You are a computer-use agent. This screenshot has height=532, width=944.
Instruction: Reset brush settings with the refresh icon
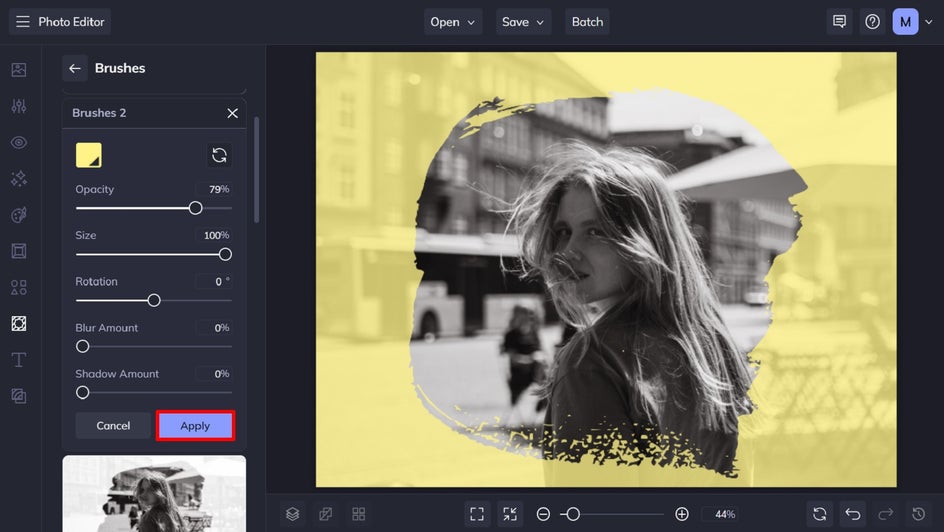tap(219, 155)
